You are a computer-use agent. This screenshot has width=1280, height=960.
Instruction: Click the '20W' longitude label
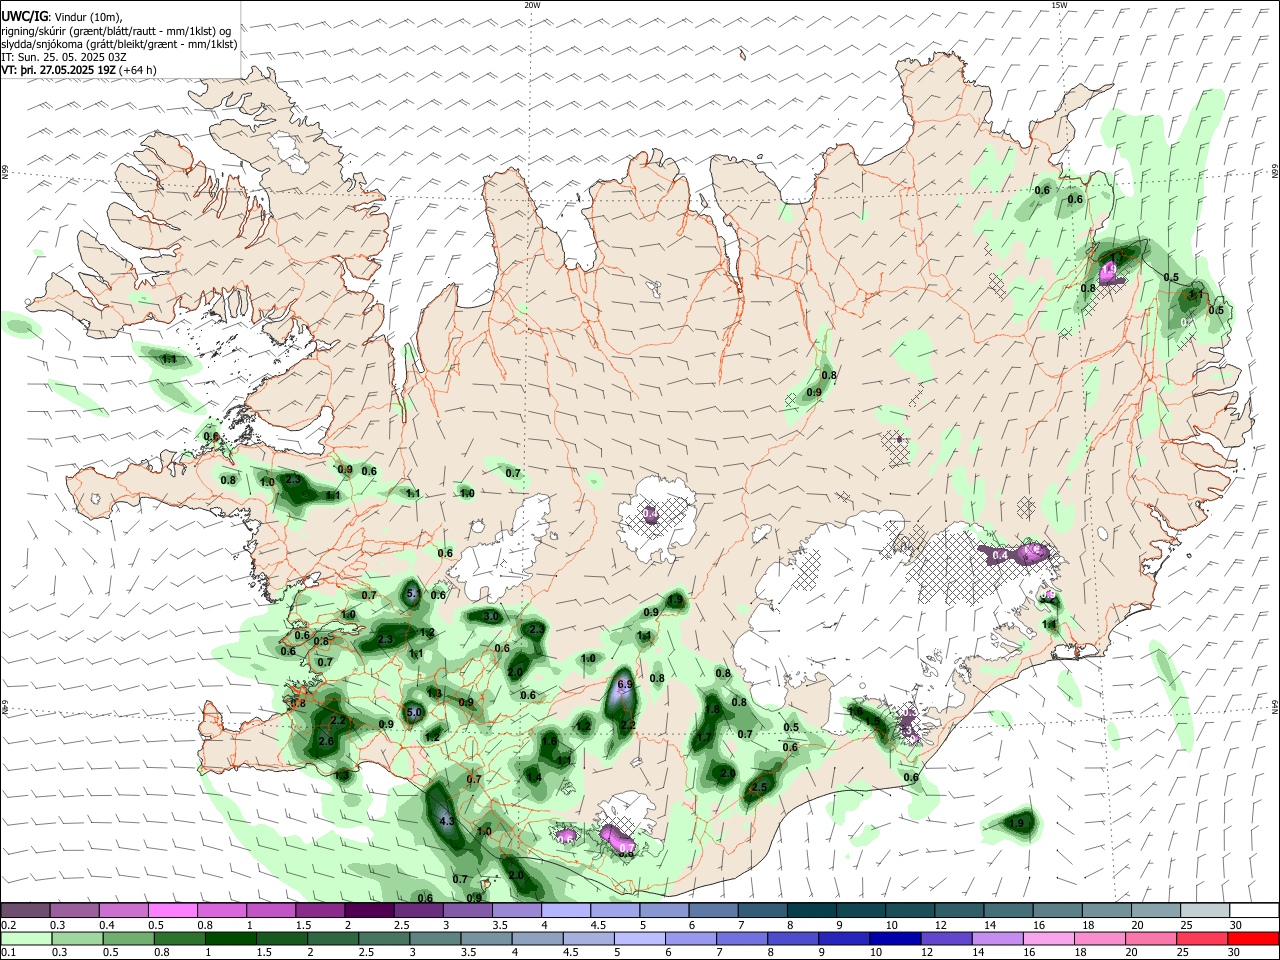tap(532, 5)
